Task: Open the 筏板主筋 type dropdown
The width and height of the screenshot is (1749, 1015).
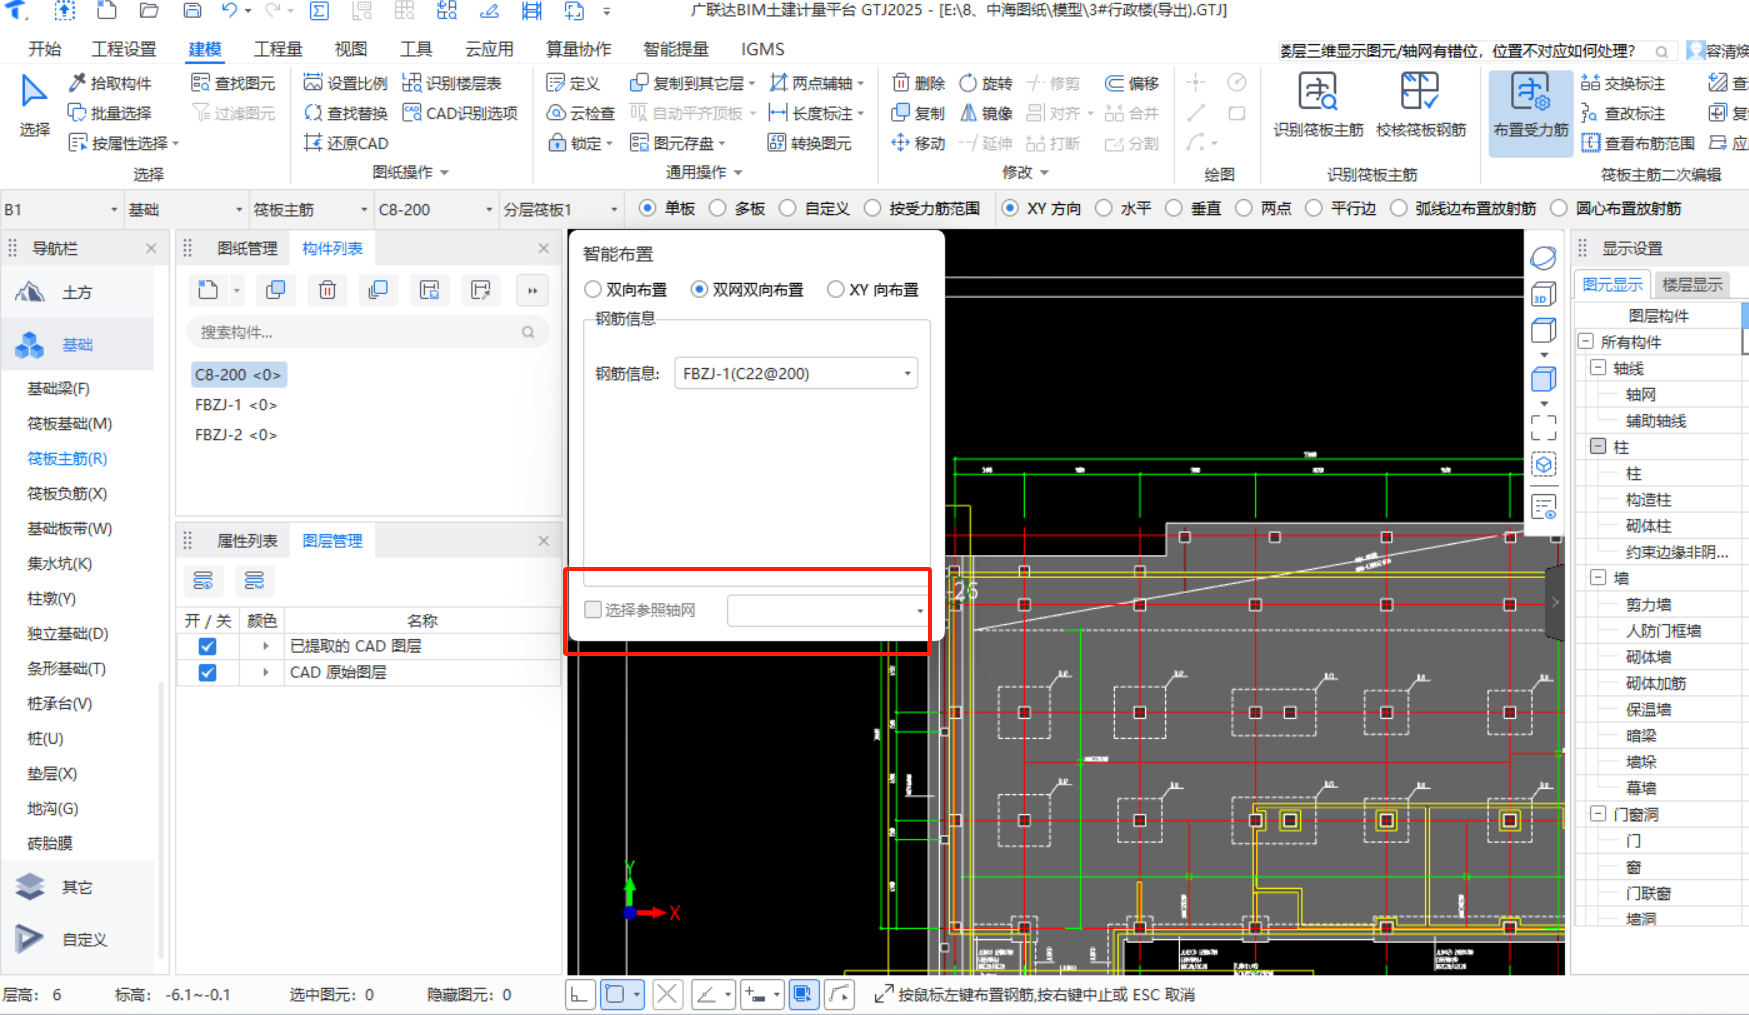Action: tap(309, 209)
